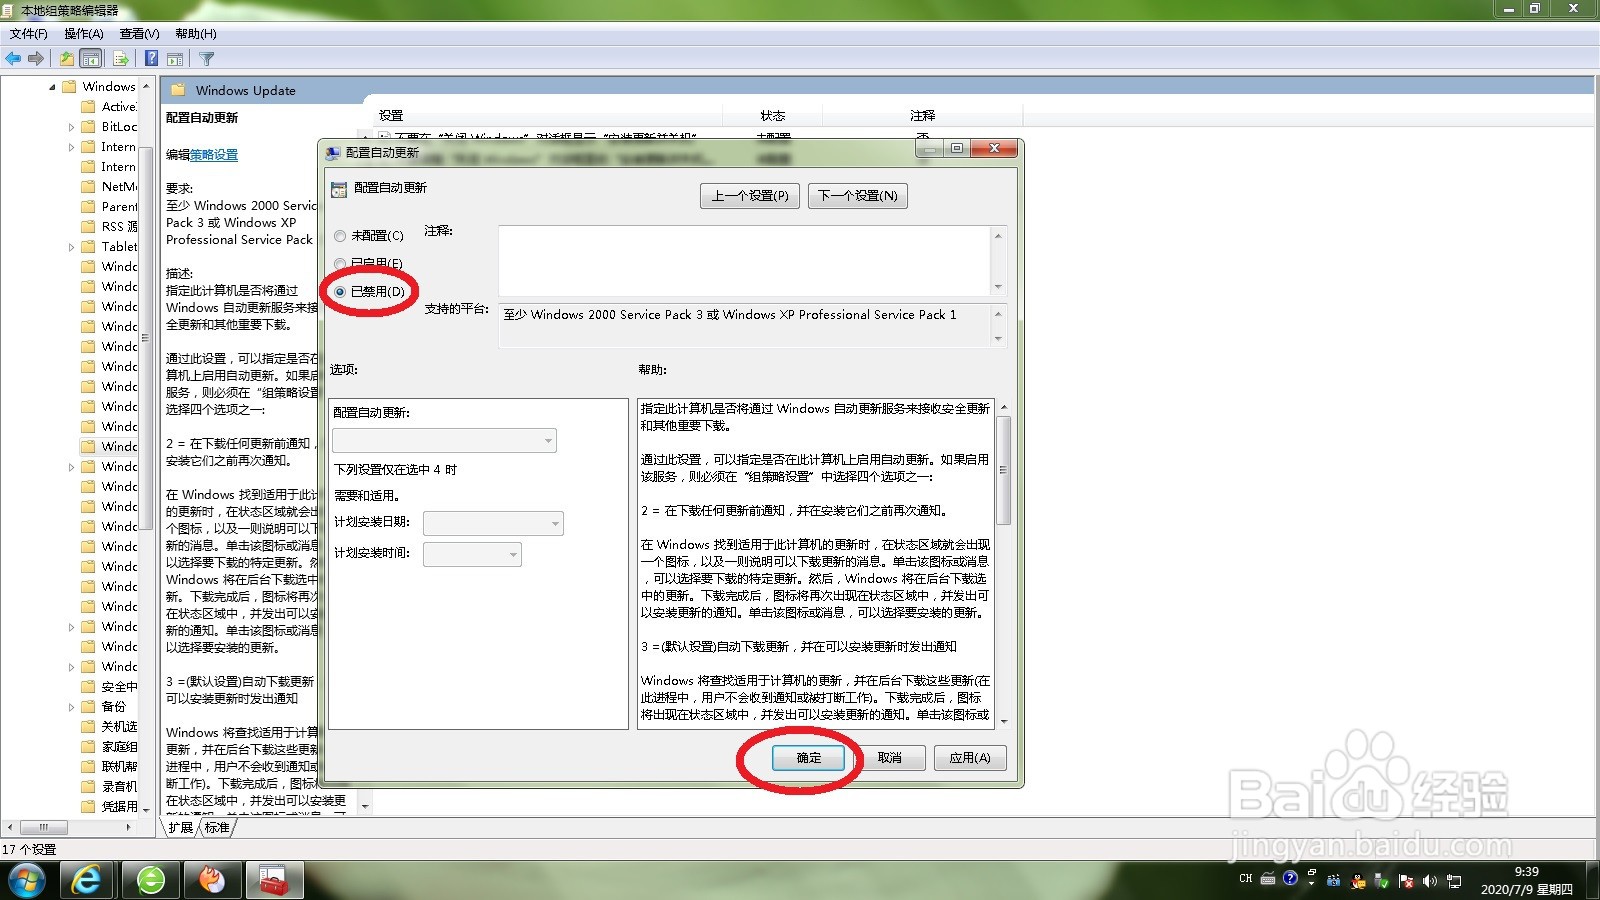Switch to the 标准 tab
The image size is (1600, 900).
pos(217,828)
